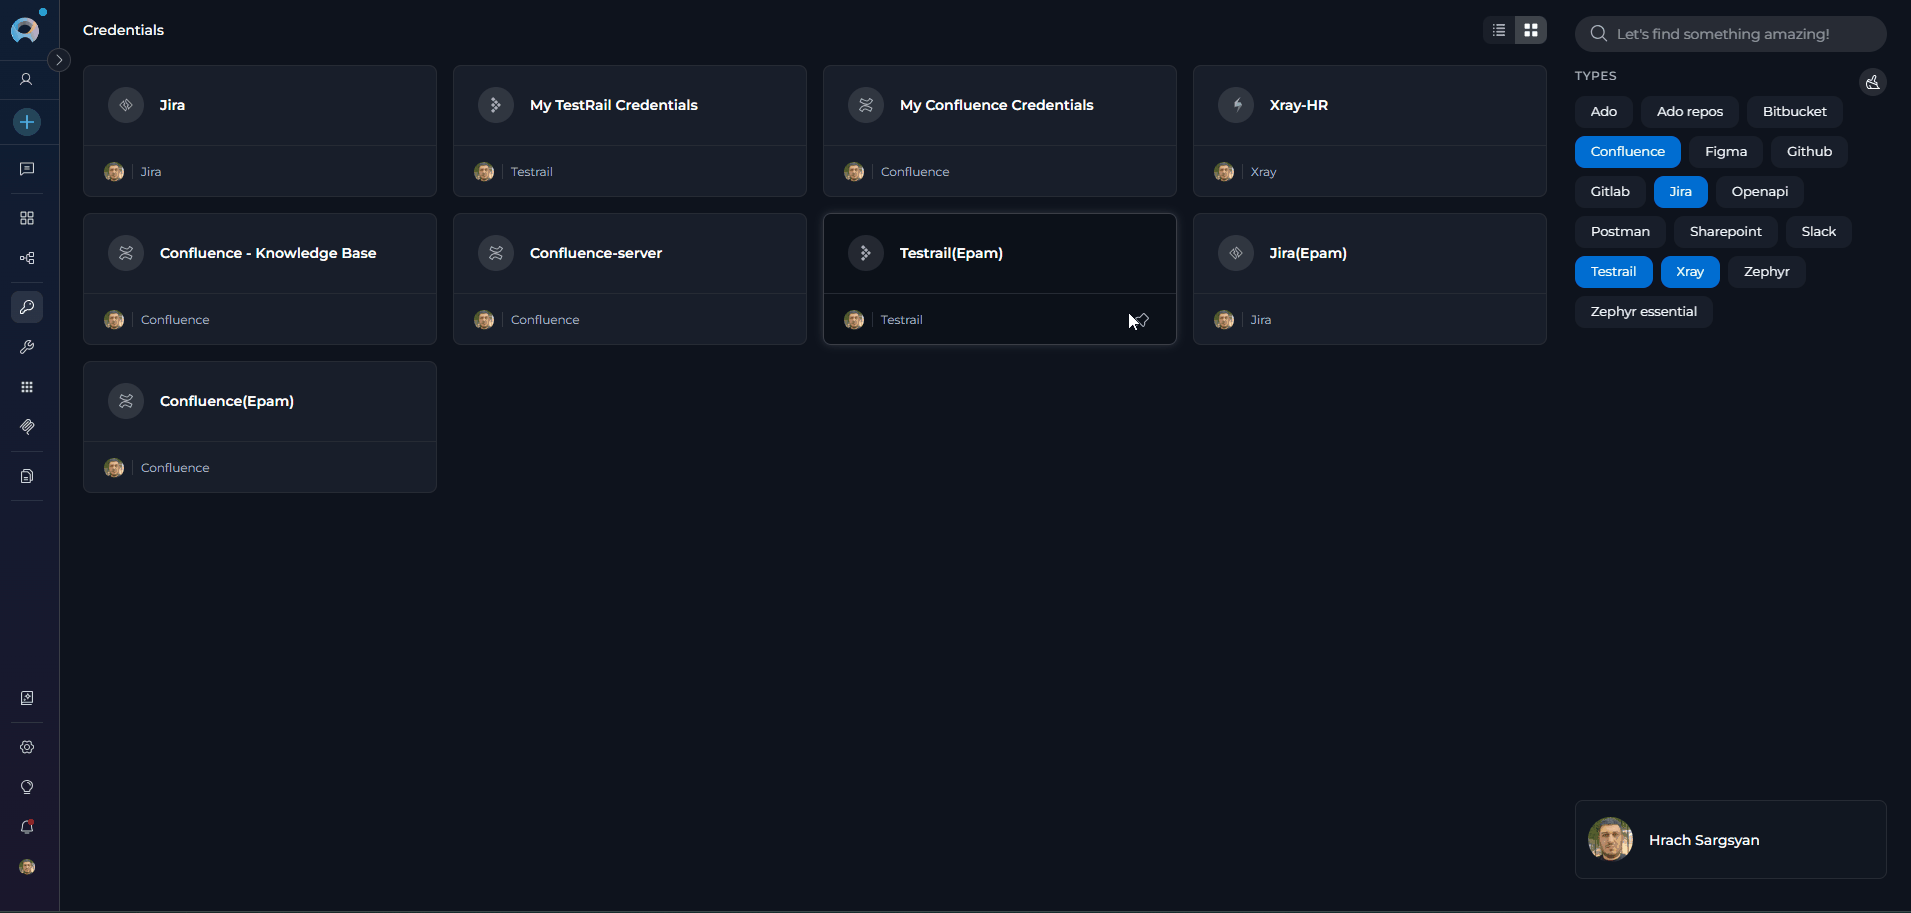This screenshot has height=913, width=1911.
Task: Select the wrench settings tool in sidebar
Action: point(27,347)
